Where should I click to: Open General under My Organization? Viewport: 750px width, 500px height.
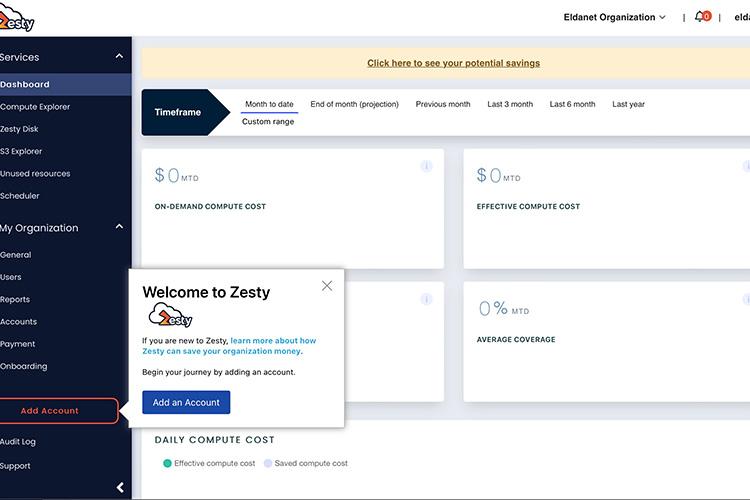click(x=16, y=255)
